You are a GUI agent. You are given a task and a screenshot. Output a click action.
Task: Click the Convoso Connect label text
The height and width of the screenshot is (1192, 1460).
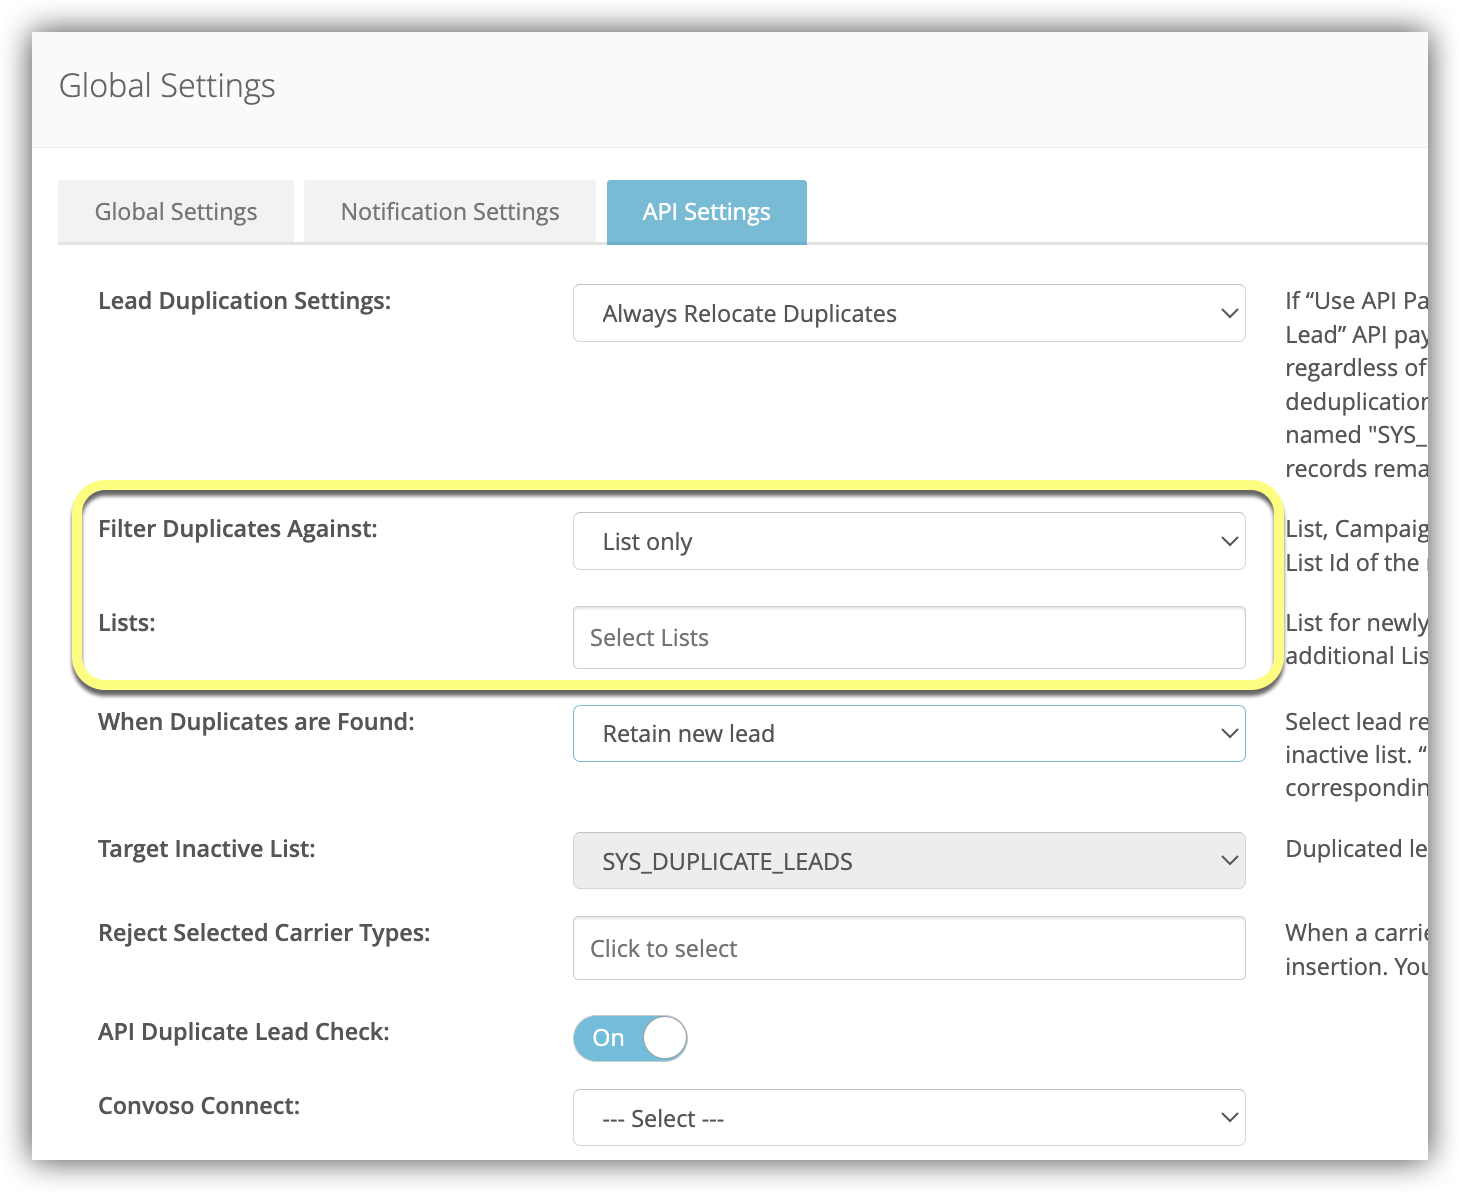(199, 1106)
